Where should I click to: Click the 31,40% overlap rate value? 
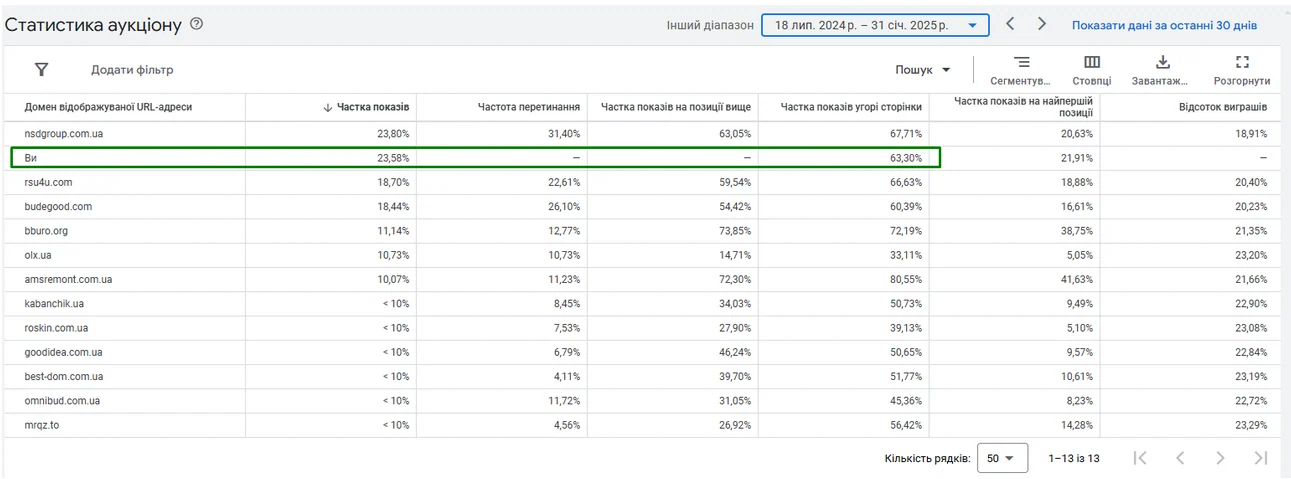pyautogui.click(x=563, y=133)
